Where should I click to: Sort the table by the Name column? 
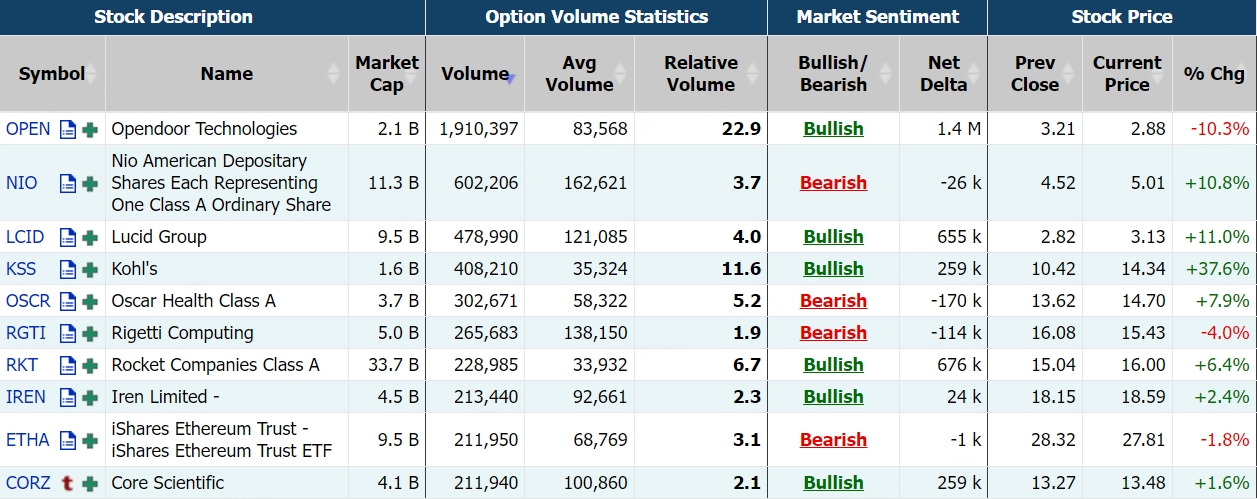pyautogui.click(x=227, y=74)
